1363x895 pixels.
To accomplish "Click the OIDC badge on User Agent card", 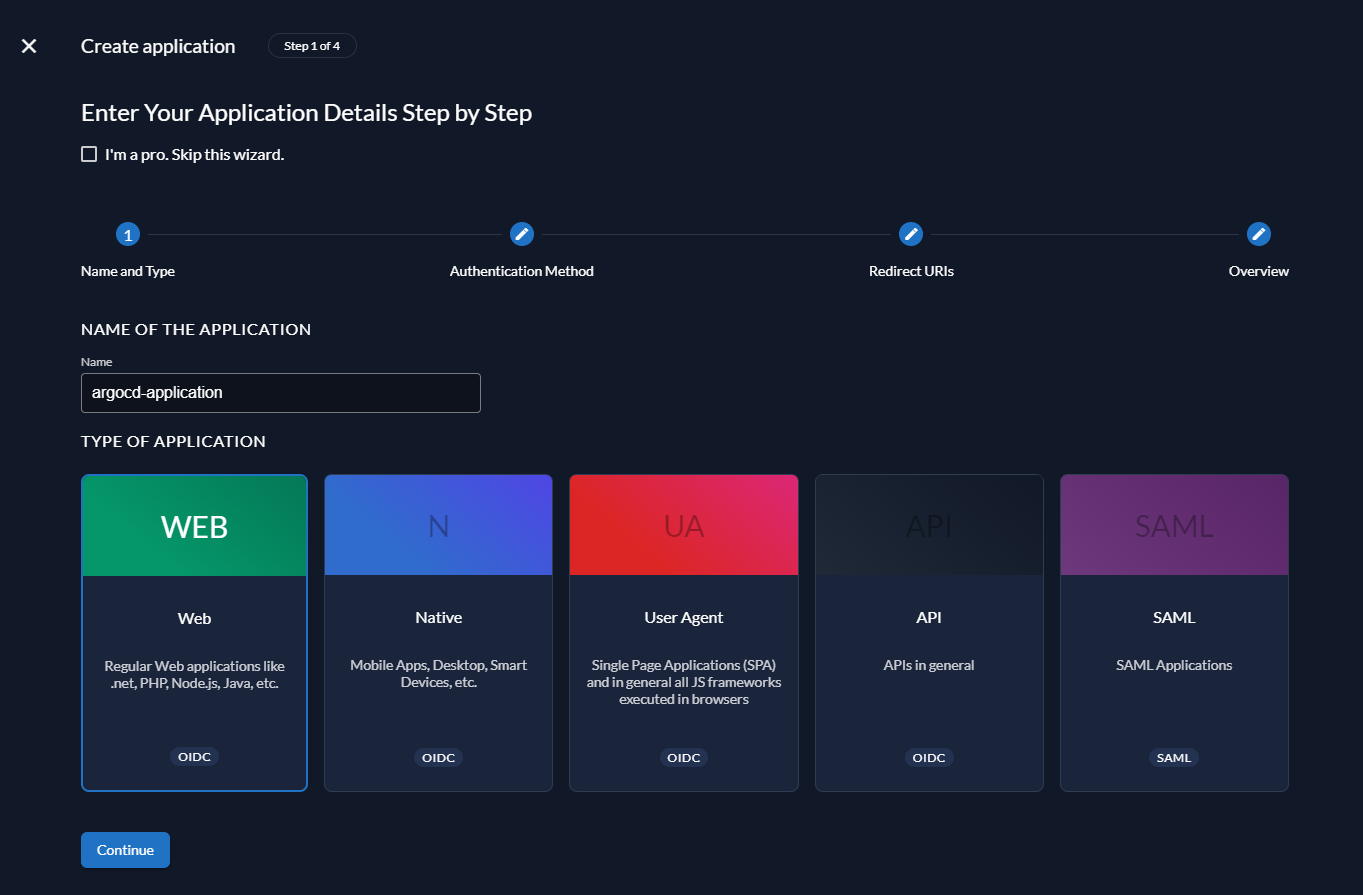I will pos(683,757).
